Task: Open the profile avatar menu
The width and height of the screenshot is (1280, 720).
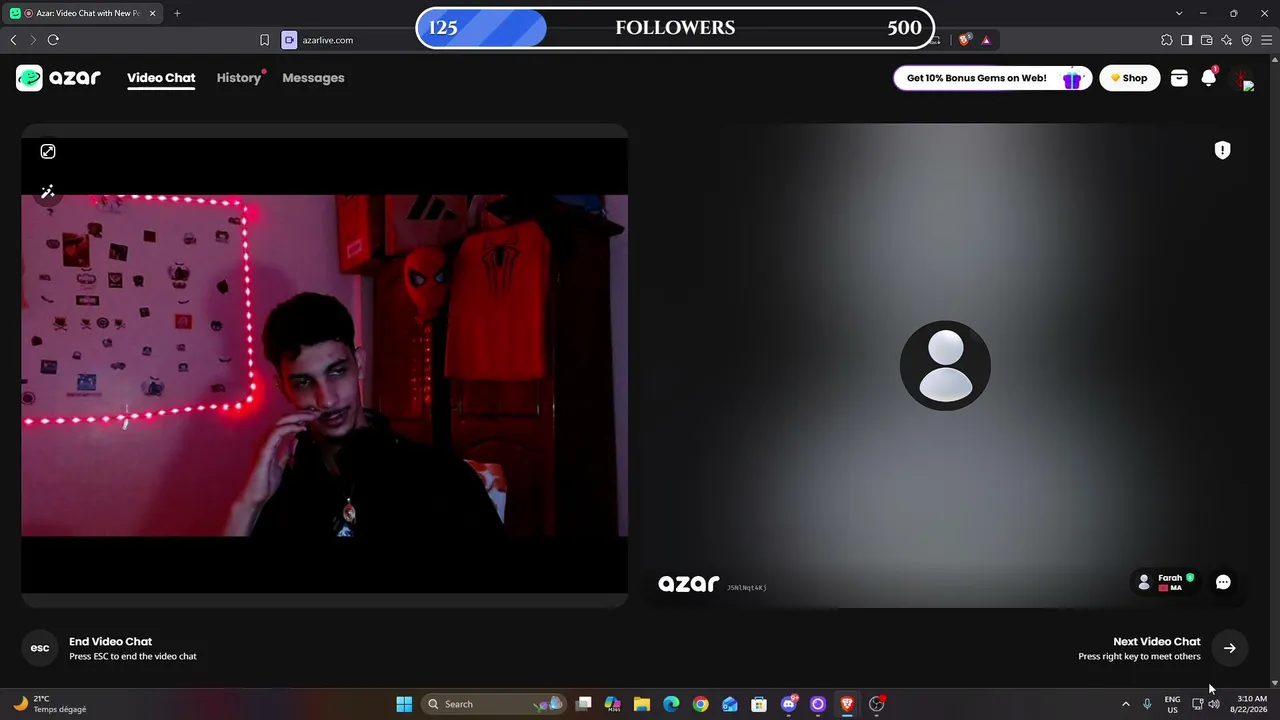Action: (x=1242, y=78)
